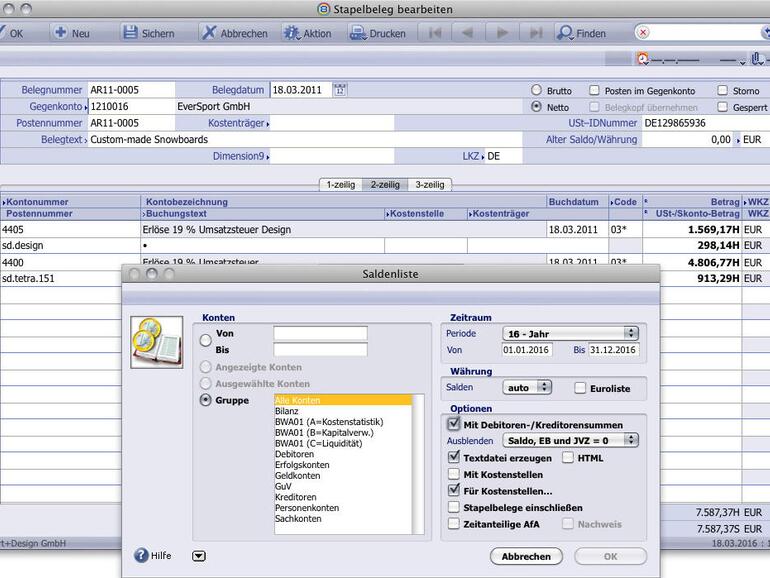This screenshot has height=578, width=770.
Task: Open calendar picker next to Belegdatum
Action: coord(340,89)
